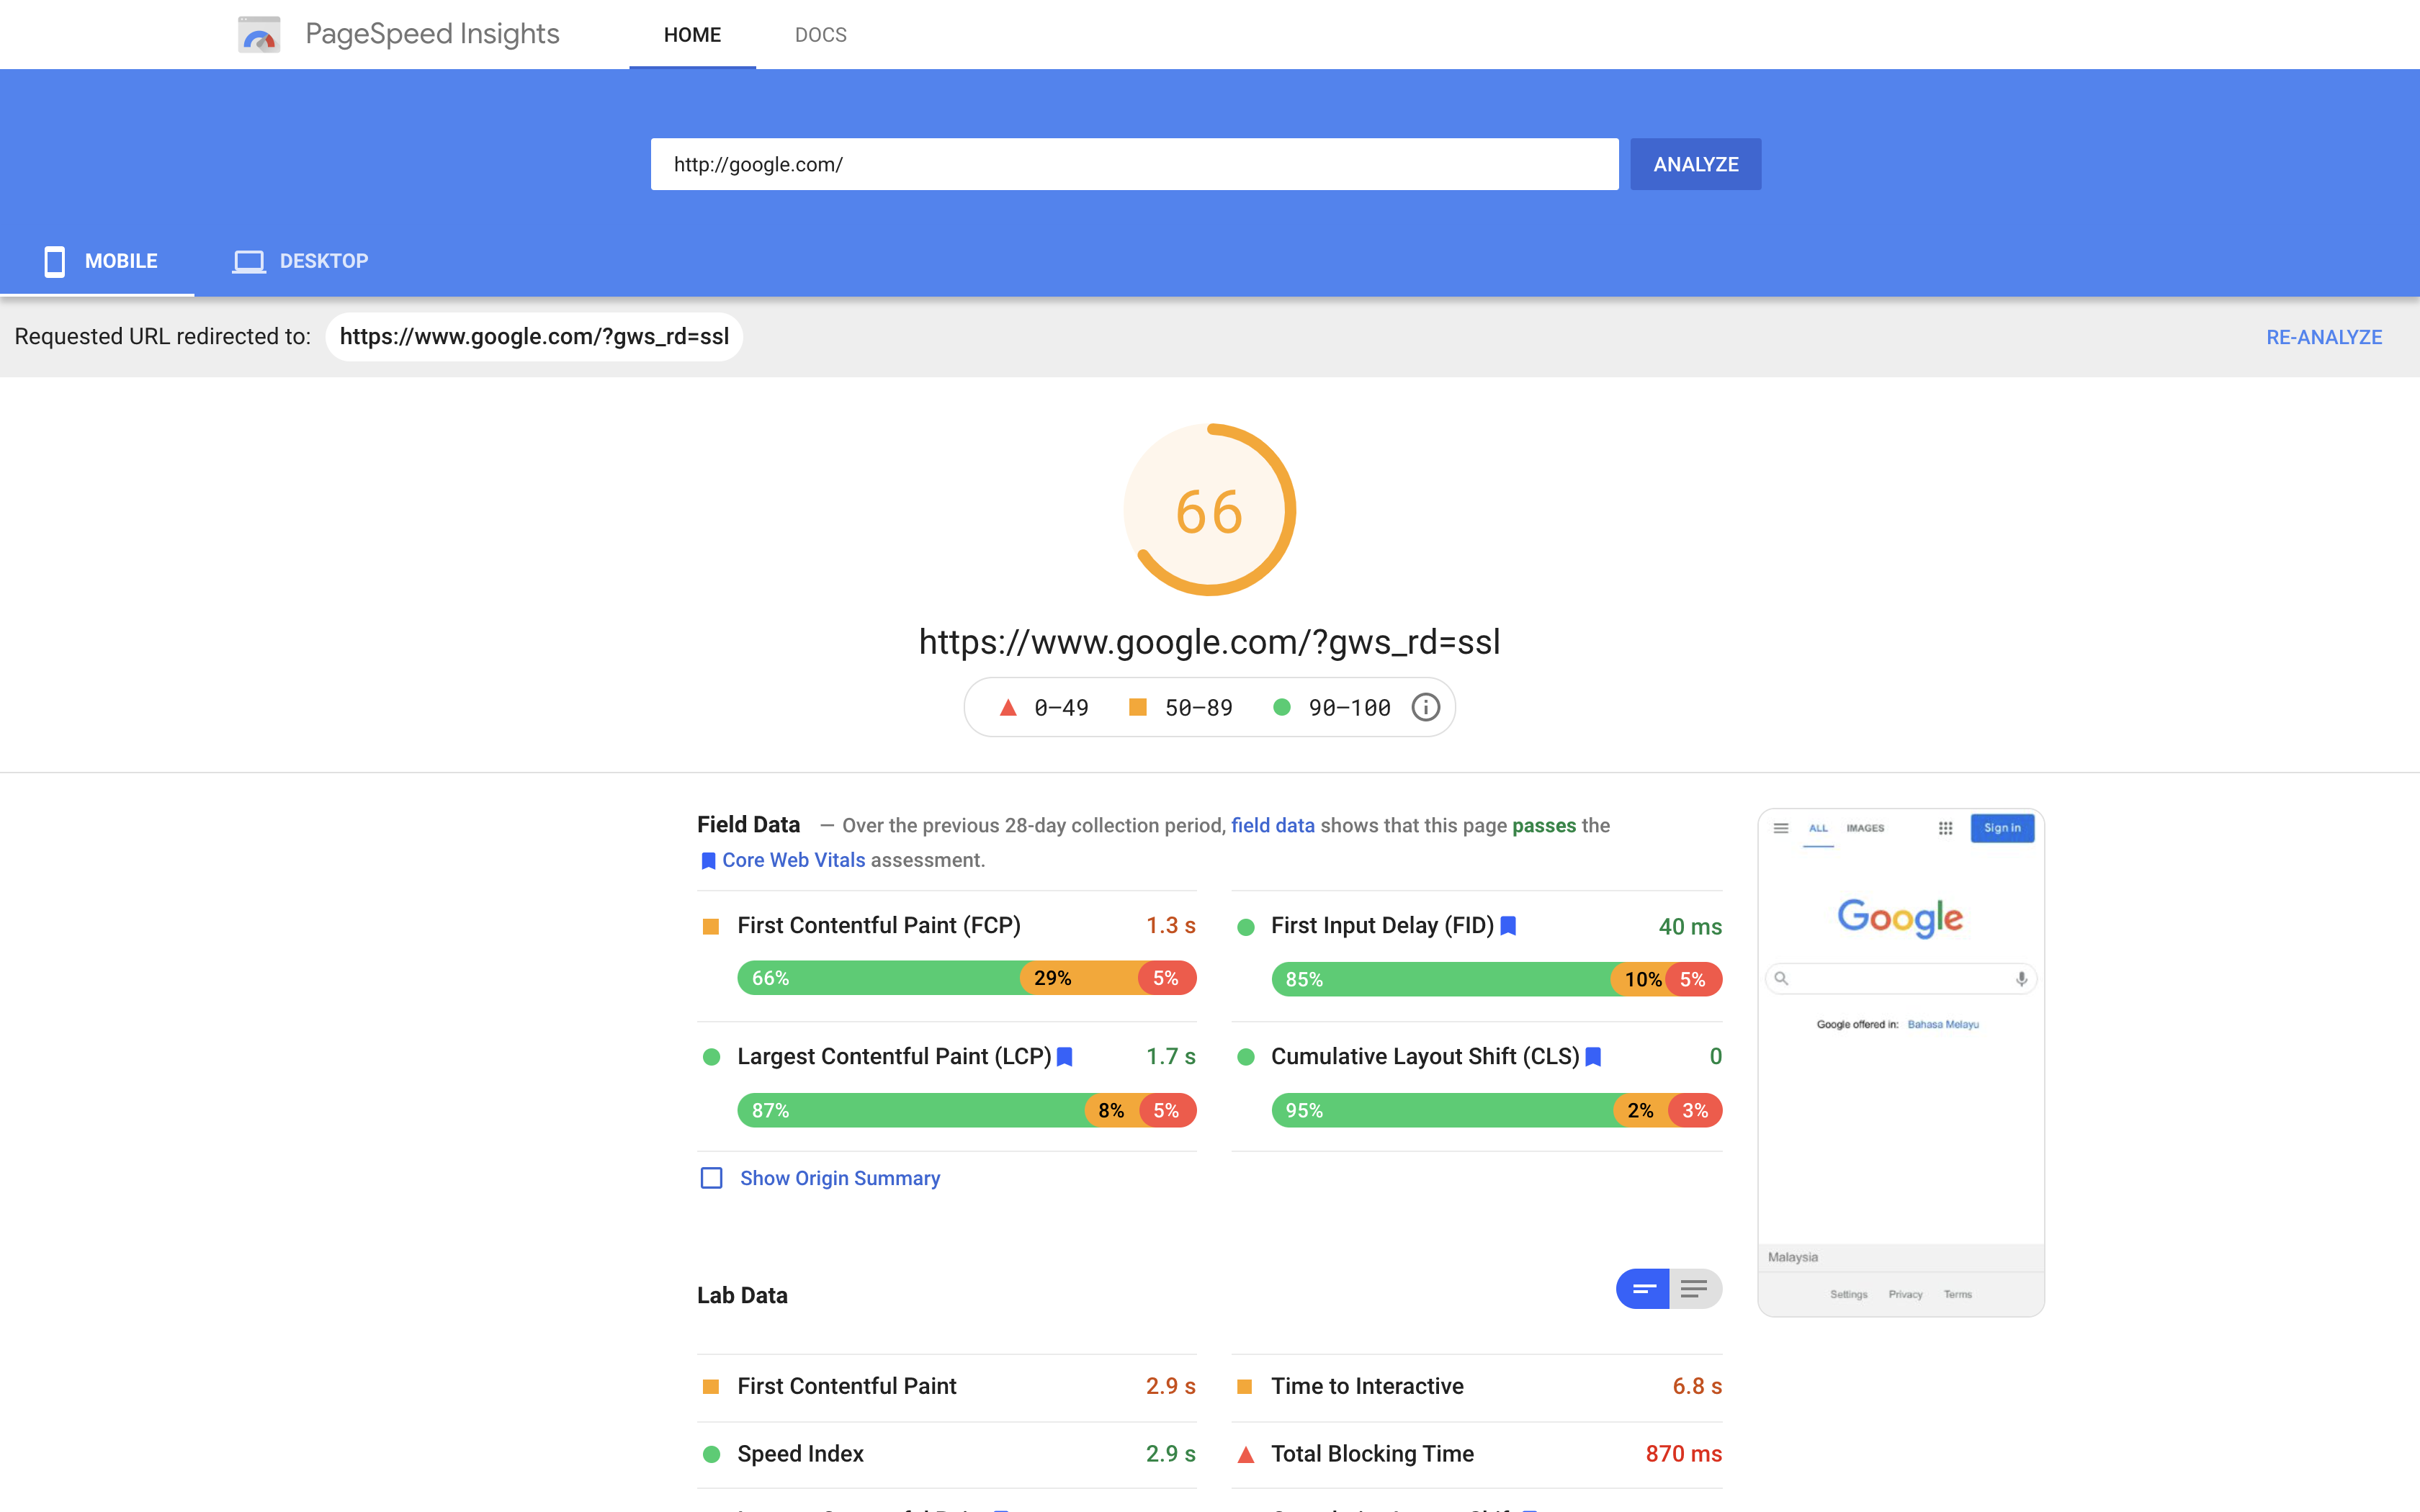
Task: Click the 'Field Data' heading
Action: pyautogui.click(x=748, y=825)
